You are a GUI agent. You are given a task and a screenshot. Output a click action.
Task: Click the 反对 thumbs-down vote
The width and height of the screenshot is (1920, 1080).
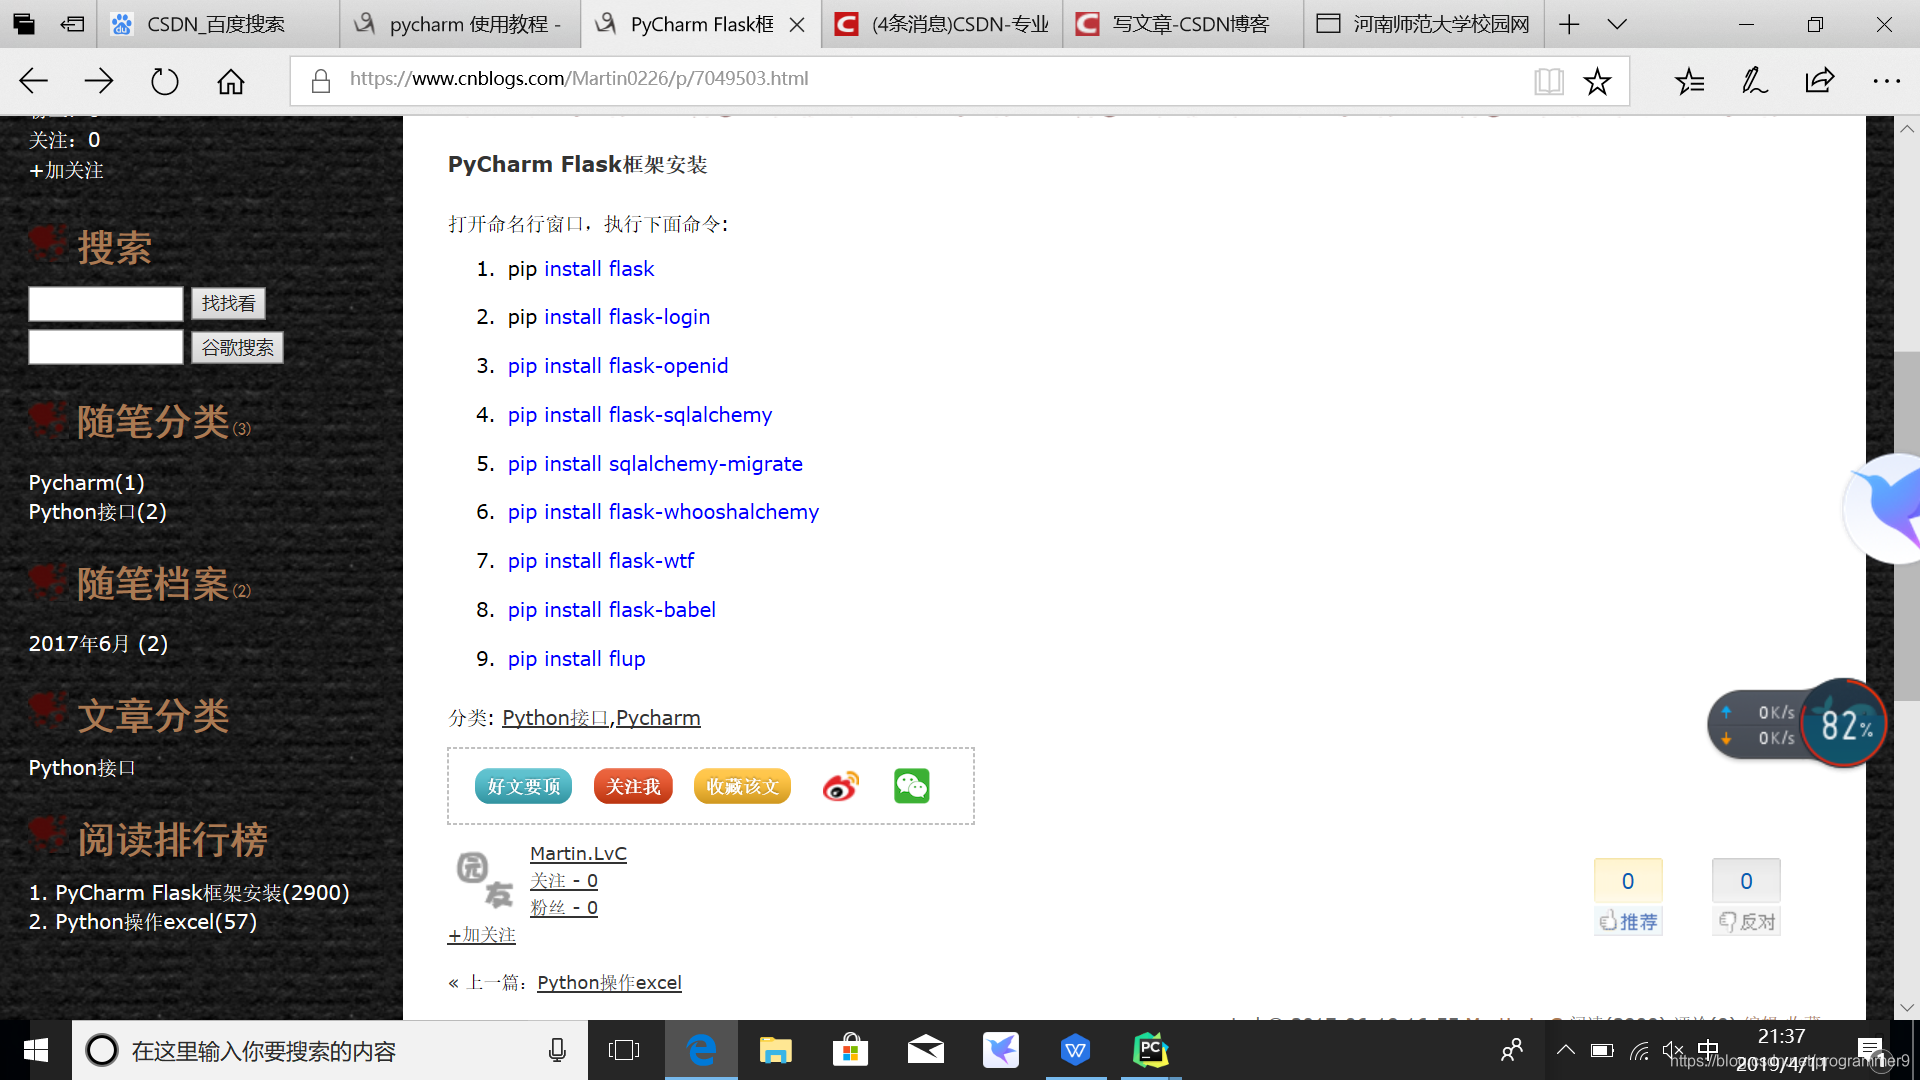[1746, 921]
